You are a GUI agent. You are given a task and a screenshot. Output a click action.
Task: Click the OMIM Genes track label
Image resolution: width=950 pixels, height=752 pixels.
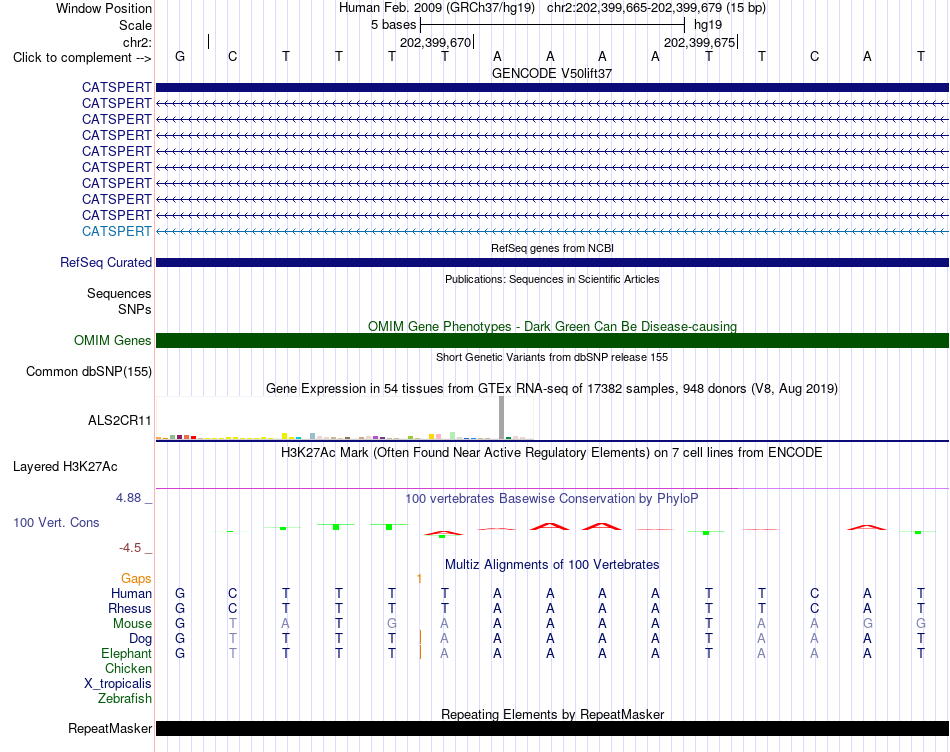pyautogui.click(x=112, y=341)
